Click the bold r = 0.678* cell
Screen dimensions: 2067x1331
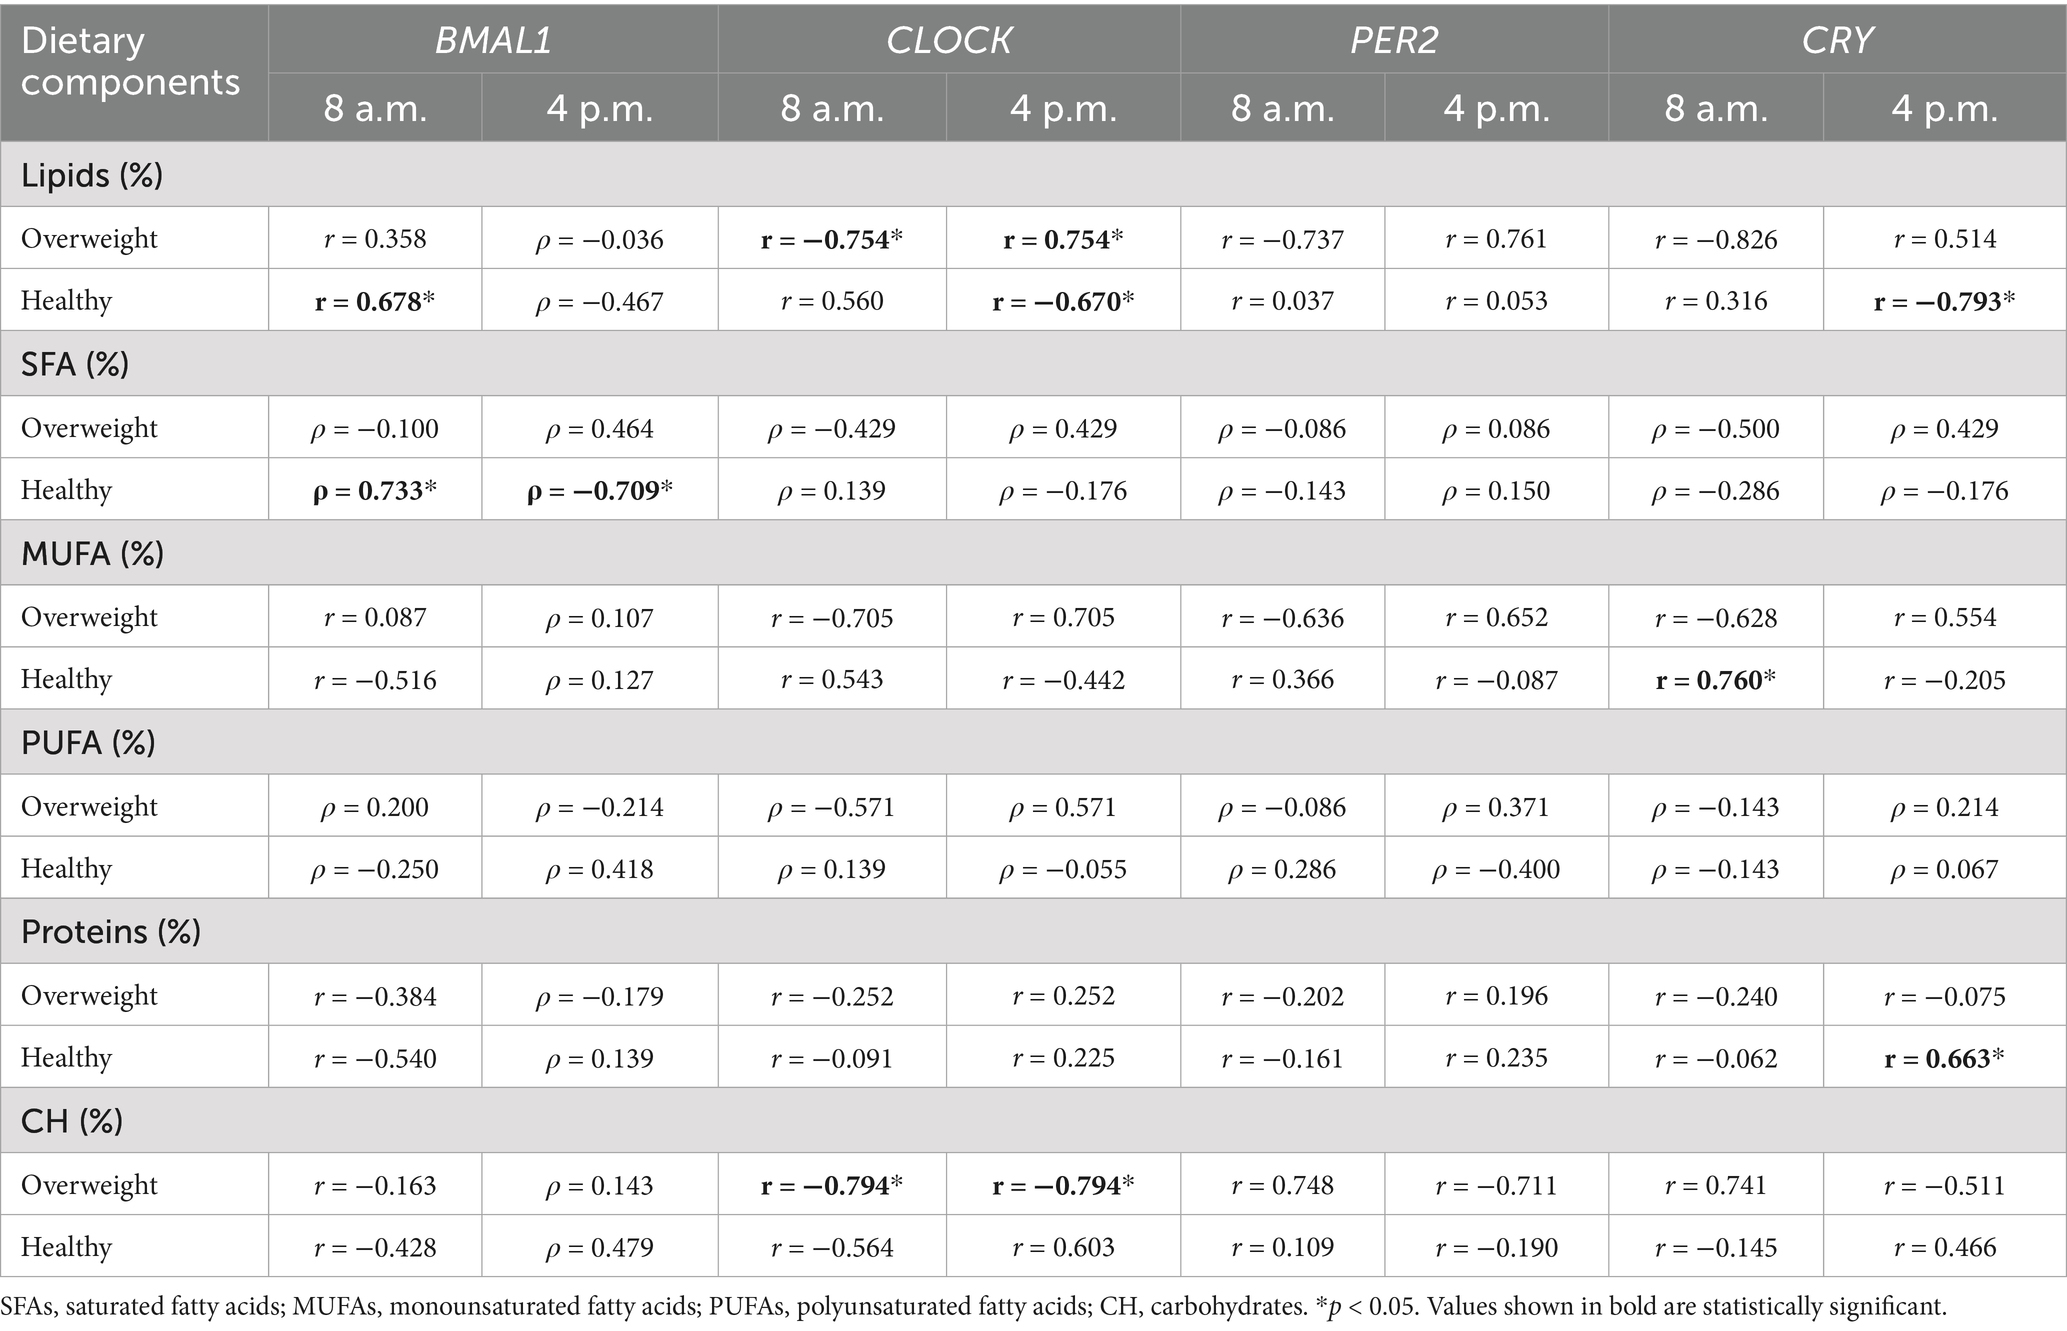coord(375,301)
